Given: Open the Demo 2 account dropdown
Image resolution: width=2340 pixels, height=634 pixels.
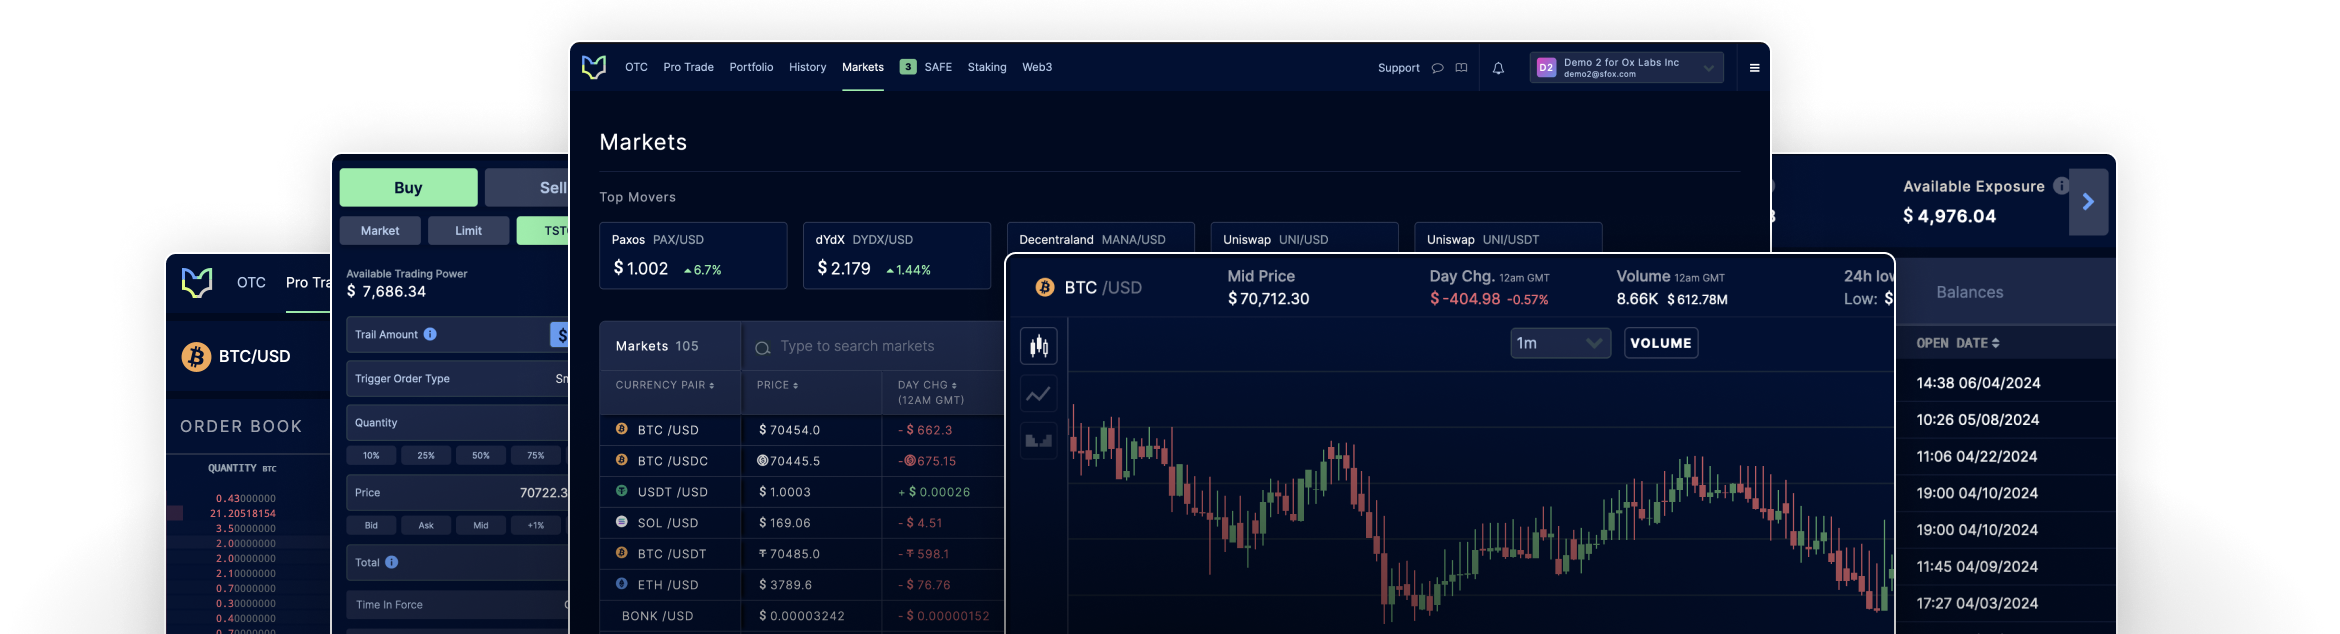Looking at the screenshot, I should tap(1626, 68).
